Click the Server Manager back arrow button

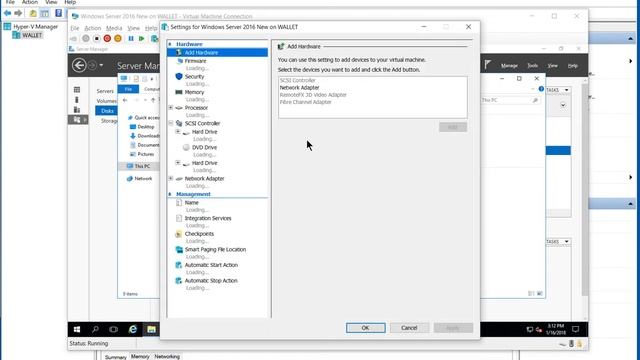(x=79, y=65)
